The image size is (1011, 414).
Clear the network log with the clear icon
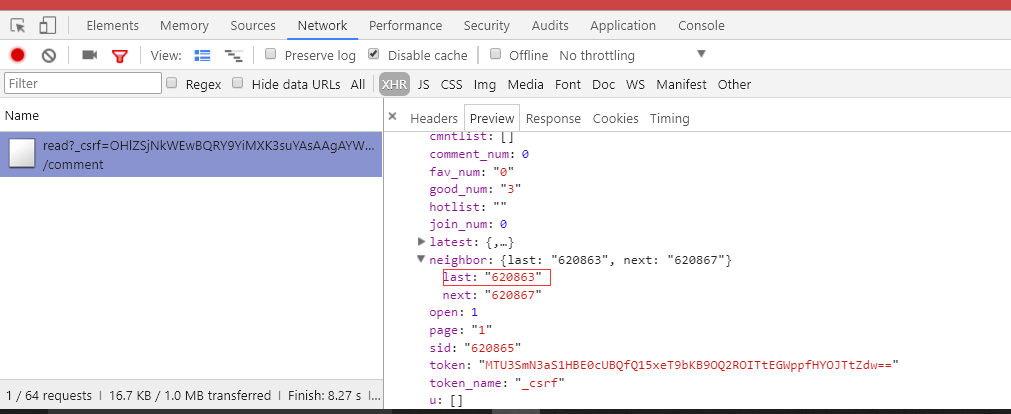pyautogui.click(x=49, y=55)
